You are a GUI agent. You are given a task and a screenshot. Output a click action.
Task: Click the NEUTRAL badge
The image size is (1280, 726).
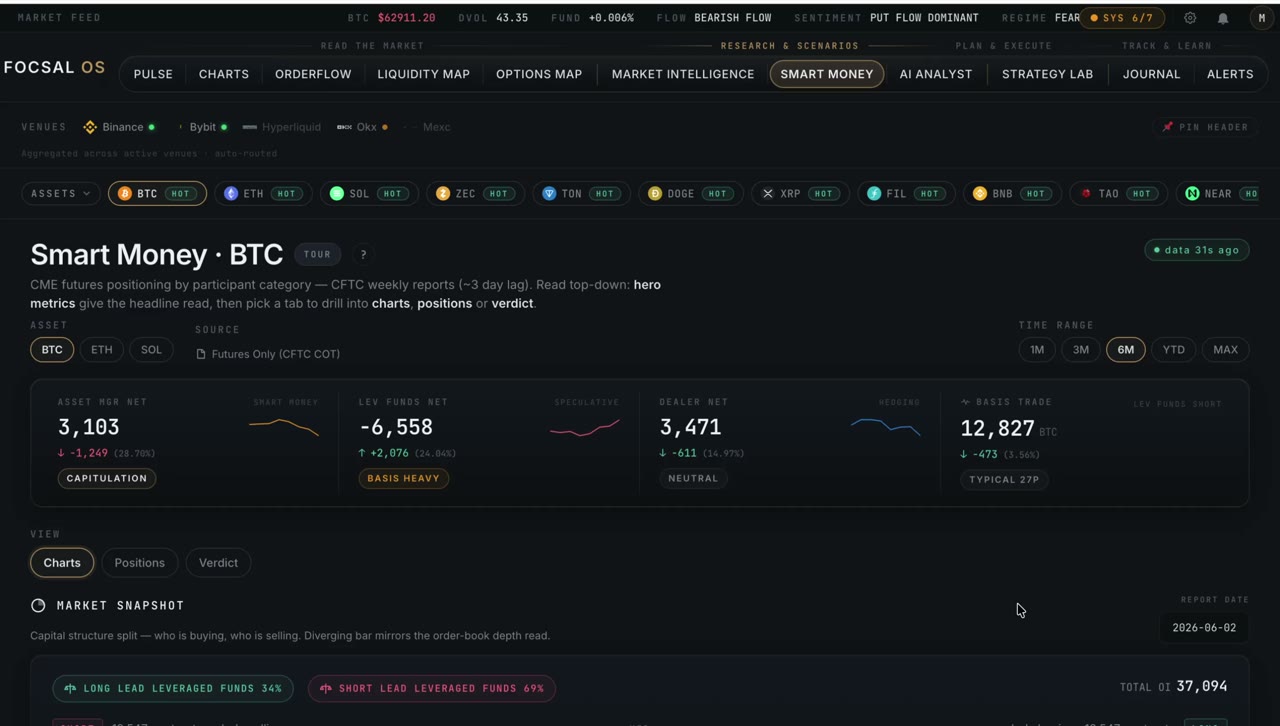(693, 478)
